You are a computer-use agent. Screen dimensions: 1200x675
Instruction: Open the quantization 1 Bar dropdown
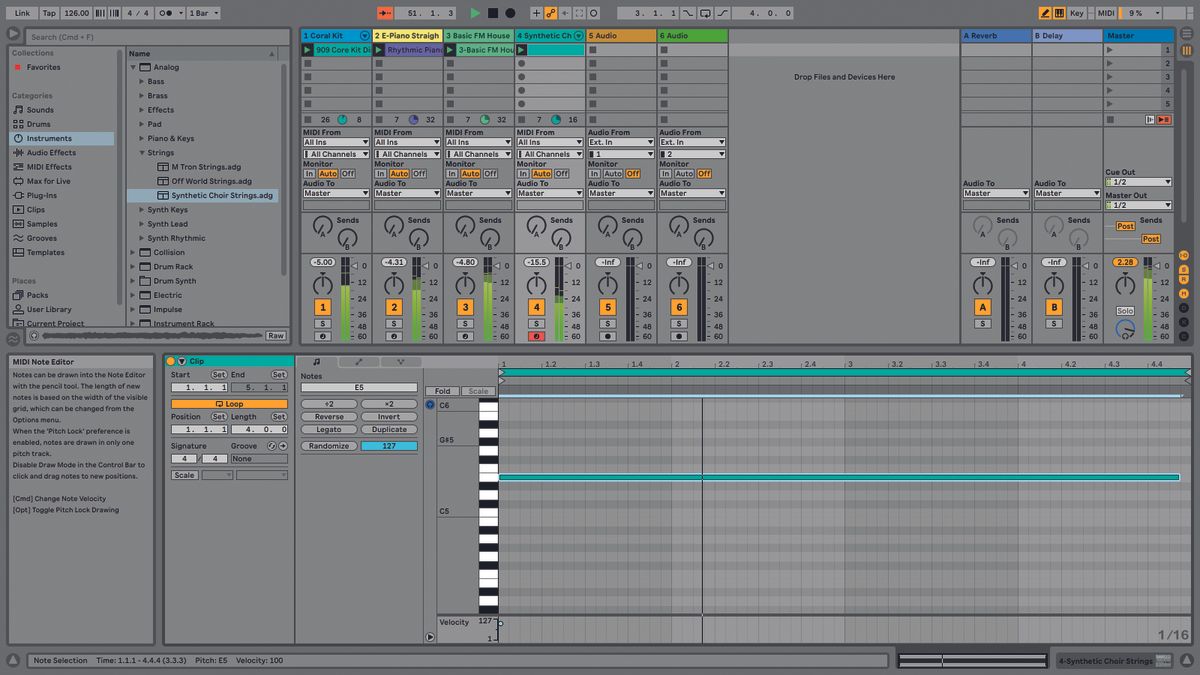[x=204, y=13]
